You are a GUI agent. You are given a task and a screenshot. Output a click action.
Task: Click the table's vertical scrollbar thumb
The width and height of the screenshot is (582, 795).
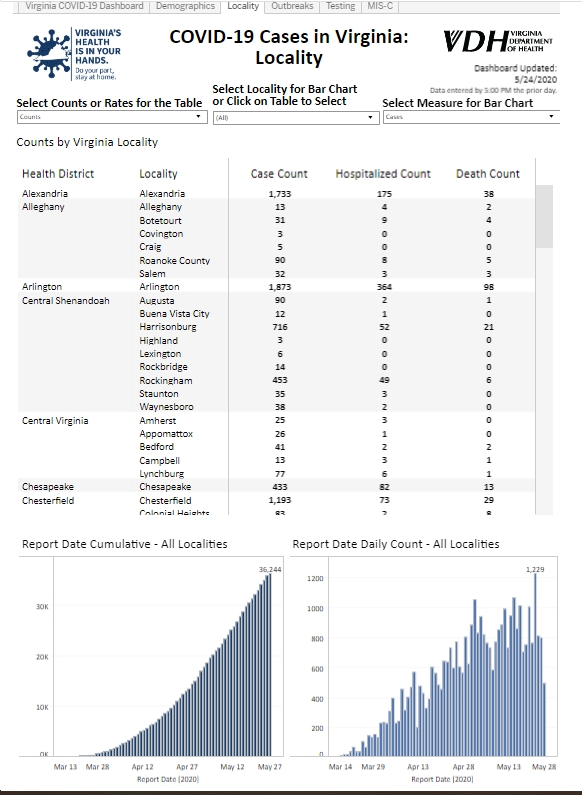[x=544, y=216]
